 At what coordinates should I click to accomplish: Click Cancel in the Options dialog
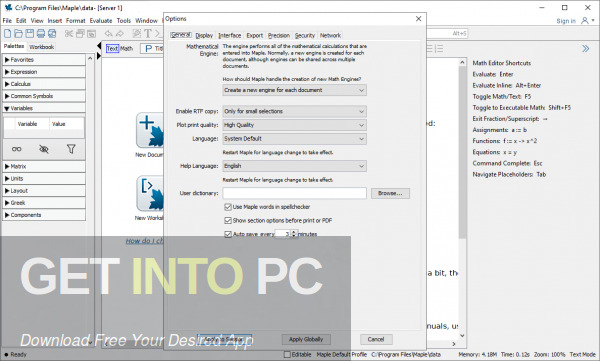[x=376, y=339]
